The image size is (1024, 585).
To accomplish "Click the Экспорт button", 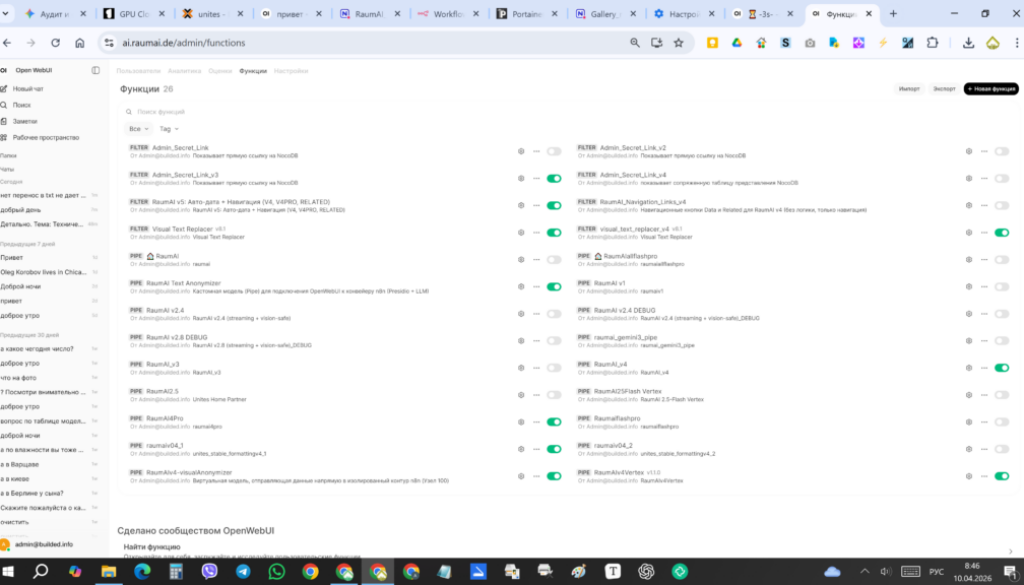I will click(x=944, y=89).
